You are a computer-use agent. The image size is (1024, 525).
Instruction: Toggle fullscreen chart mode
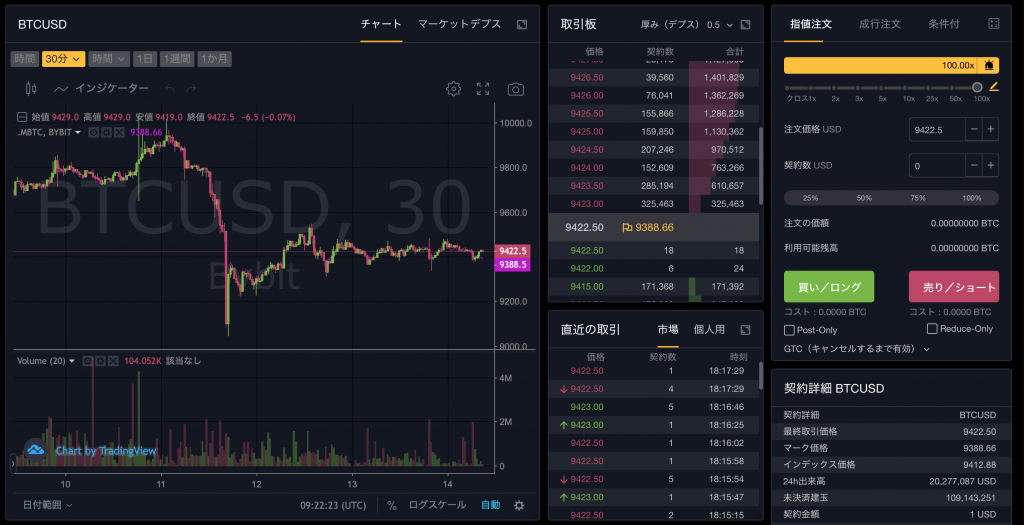tap(483, 89)
